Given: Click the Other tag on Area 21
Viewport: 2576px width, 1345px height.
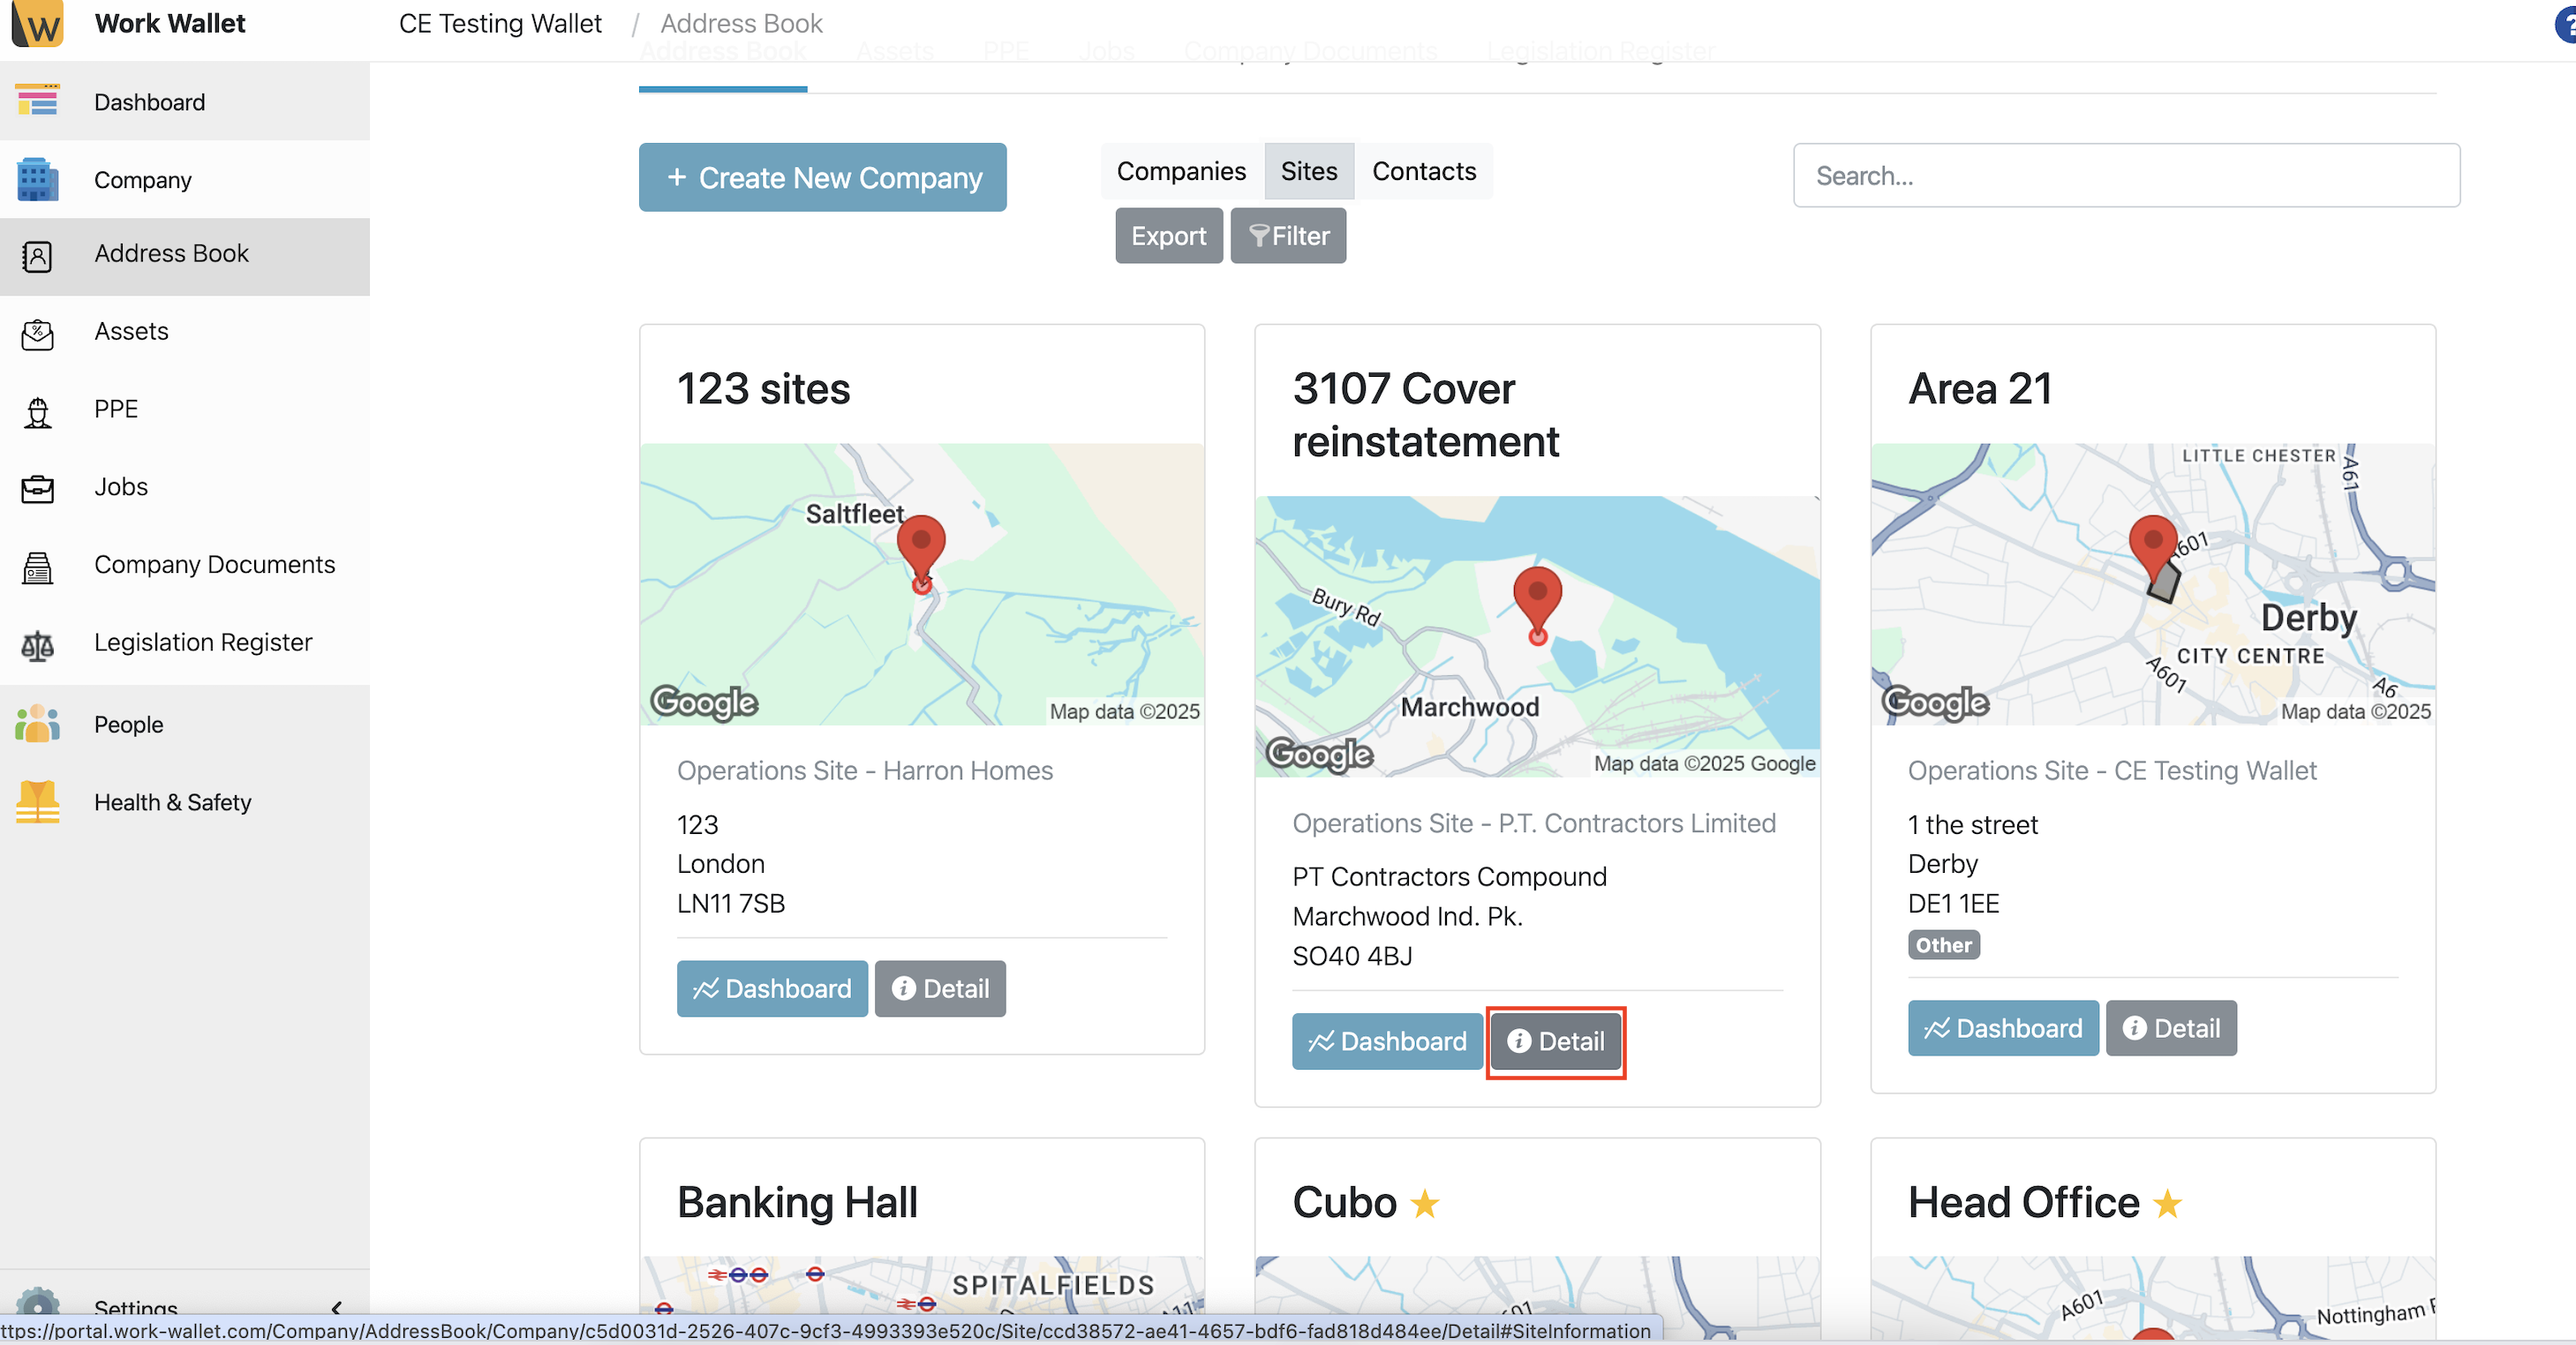Looking at the screenshot, I should (1943, 945).
